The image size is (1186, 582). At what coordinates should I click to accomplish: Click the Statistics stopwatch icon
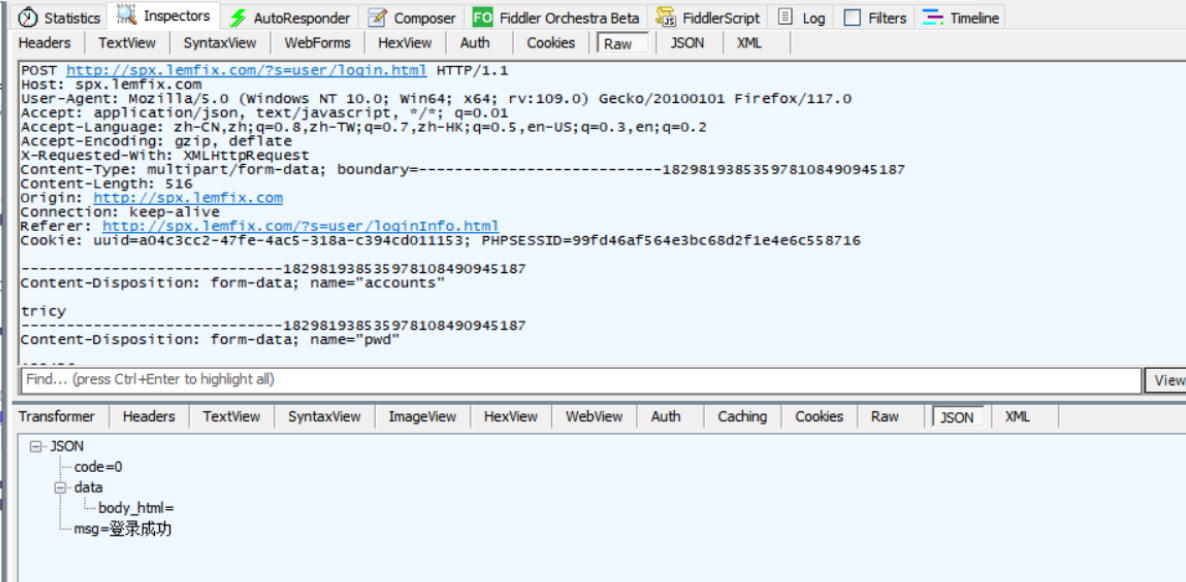[28, 18]
